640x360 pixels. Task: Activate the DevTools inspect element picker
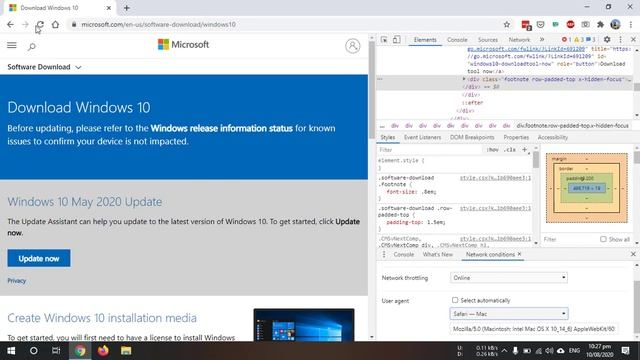(384, 40)
